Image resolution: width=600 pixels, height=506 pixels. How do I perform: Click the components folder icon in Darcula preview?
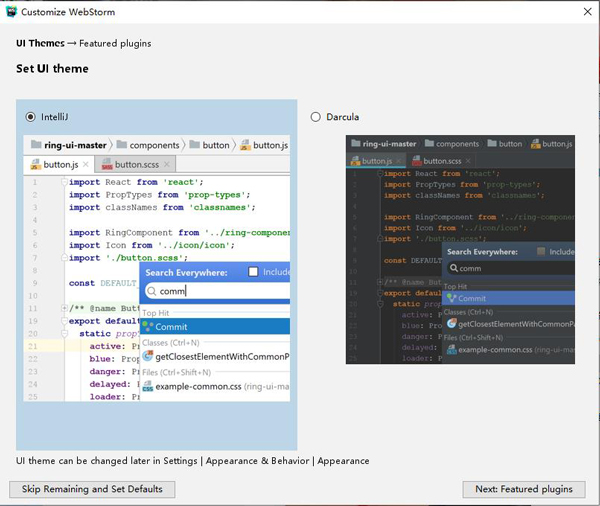click(x=429, y=143)
